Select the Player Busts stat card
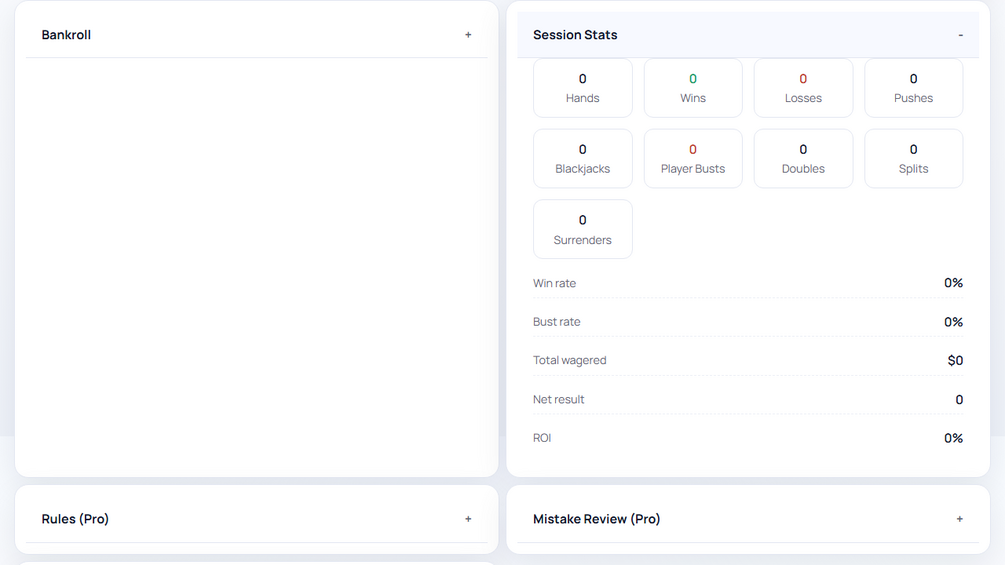The image size is (1005, 565). pos(693,159)
